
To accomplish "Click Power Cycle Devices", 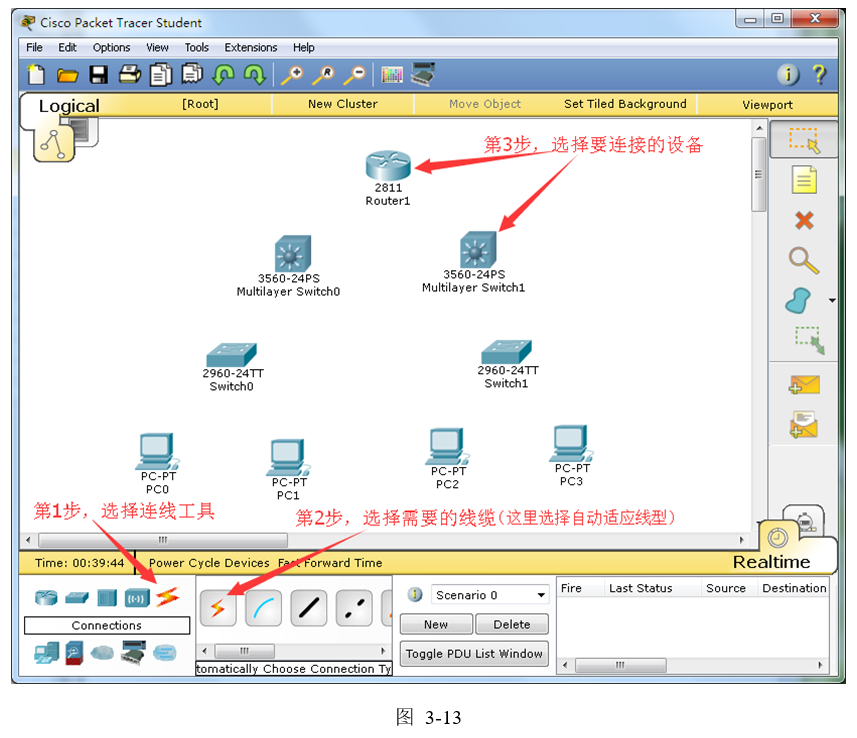I will pyautogui.click(x=209, y=563).
